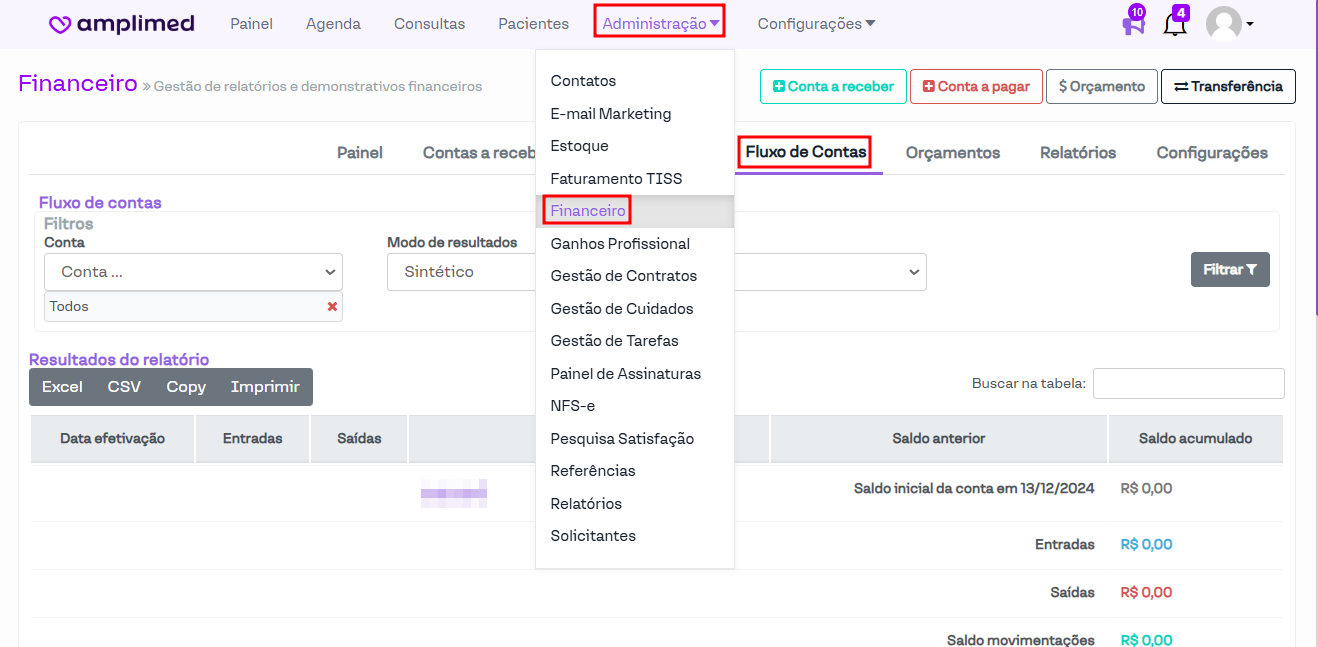
Task: Click the Conta a pagar button
Action: click(976, 87)
